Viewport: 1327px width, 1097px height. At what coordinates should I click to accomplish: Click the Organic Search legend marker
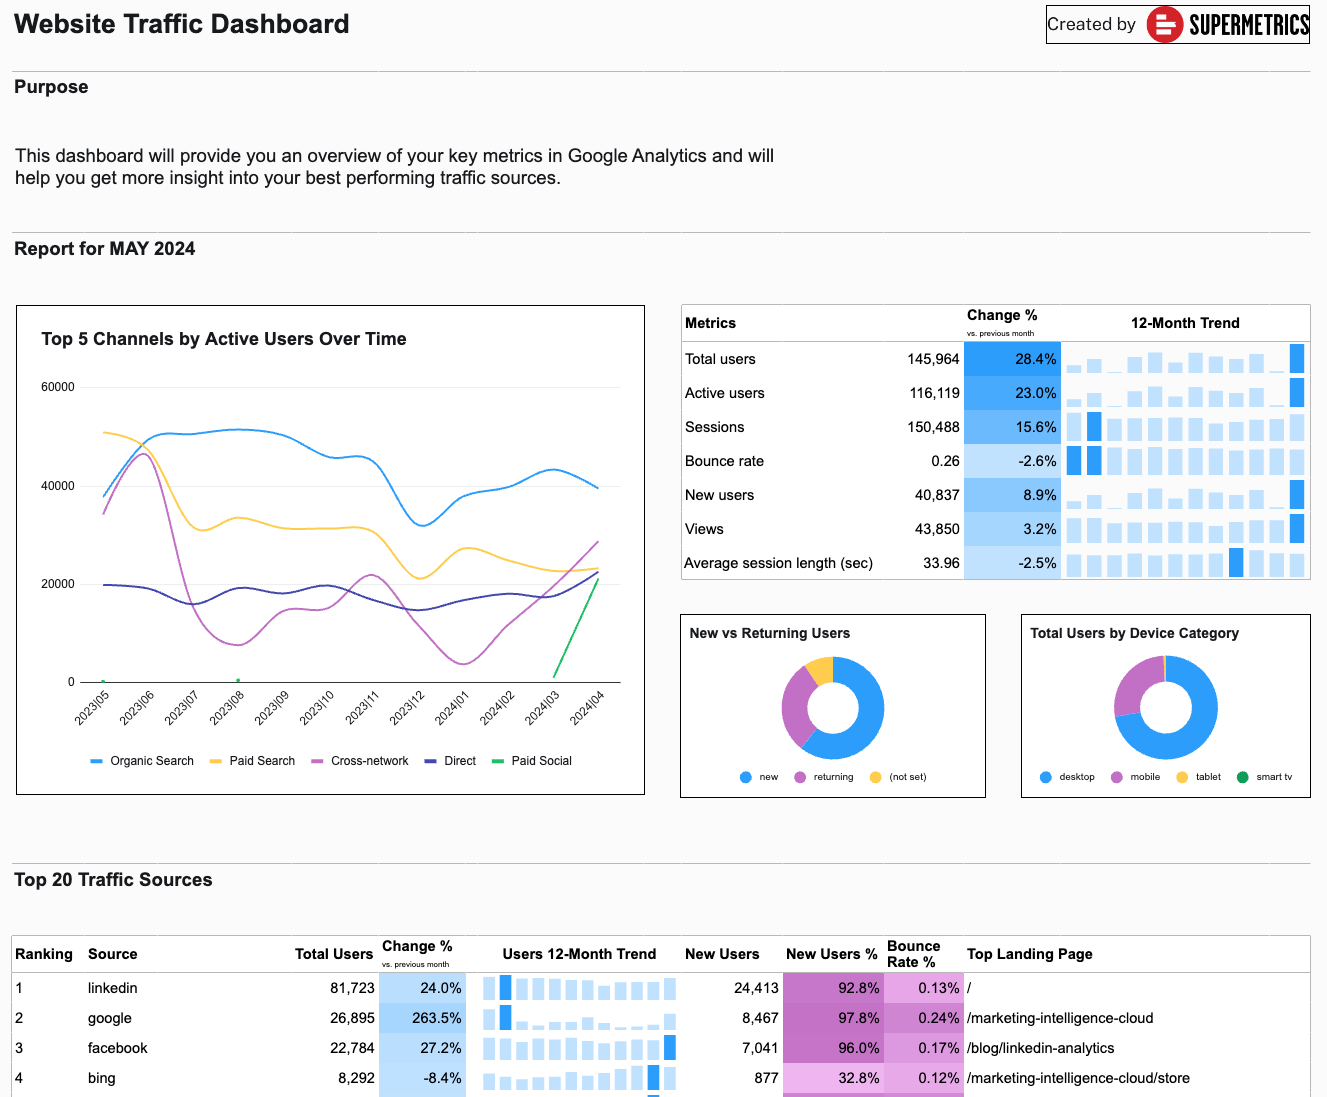(97, 761)
